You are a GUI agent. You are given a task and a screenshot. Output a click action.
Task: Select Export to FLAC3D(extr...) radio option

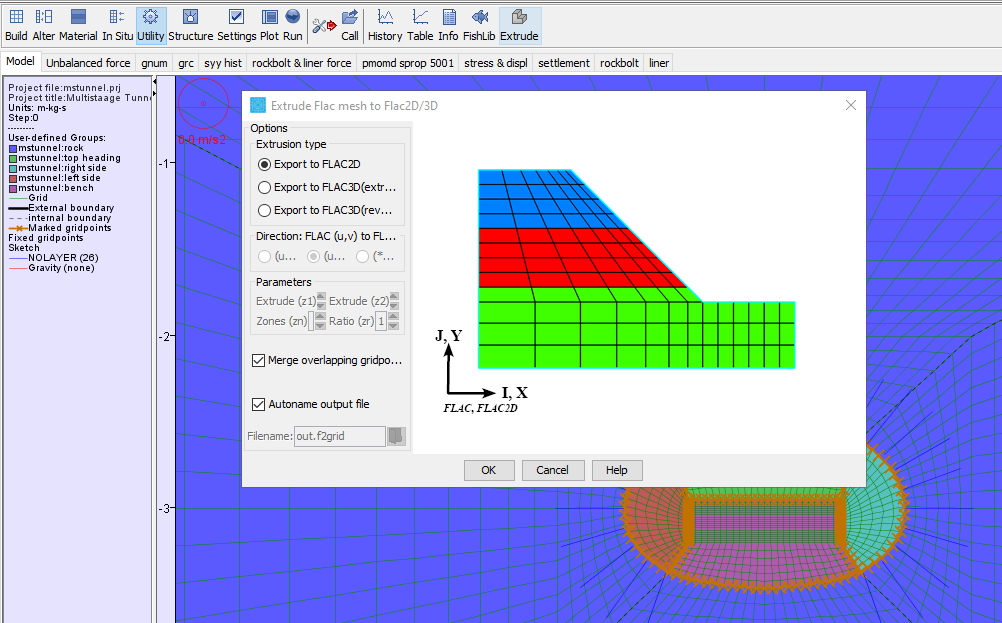[x=264, y=187]
